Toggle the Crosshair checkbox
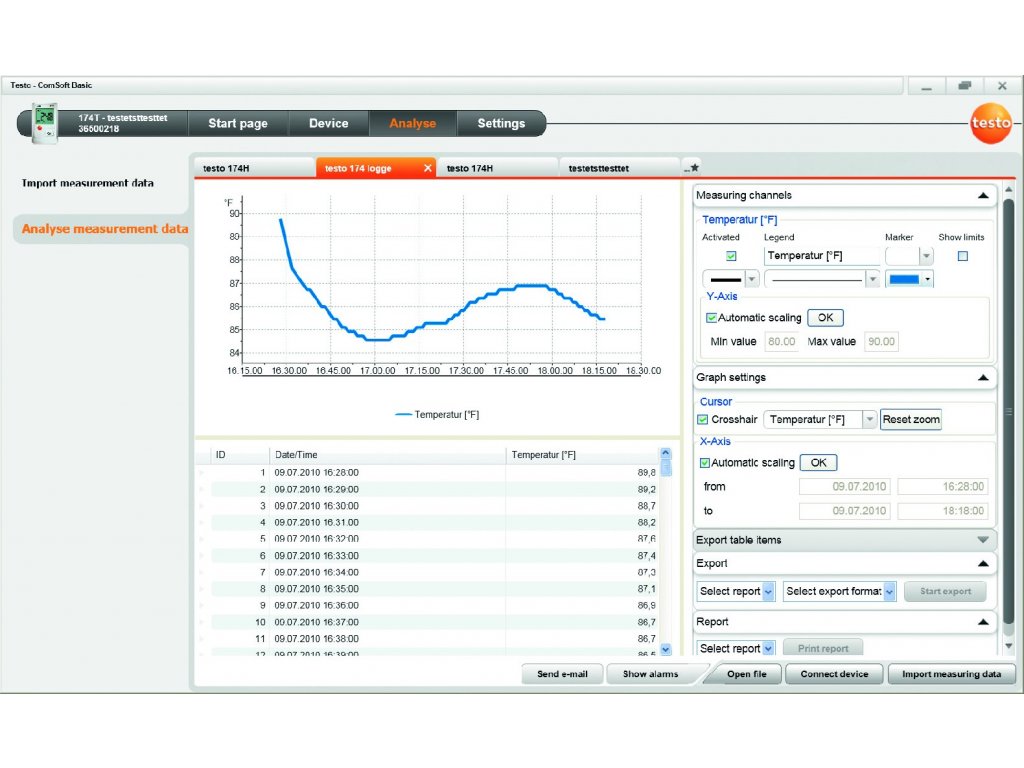This screenshot has height=768, width=1024. [703, 419]
